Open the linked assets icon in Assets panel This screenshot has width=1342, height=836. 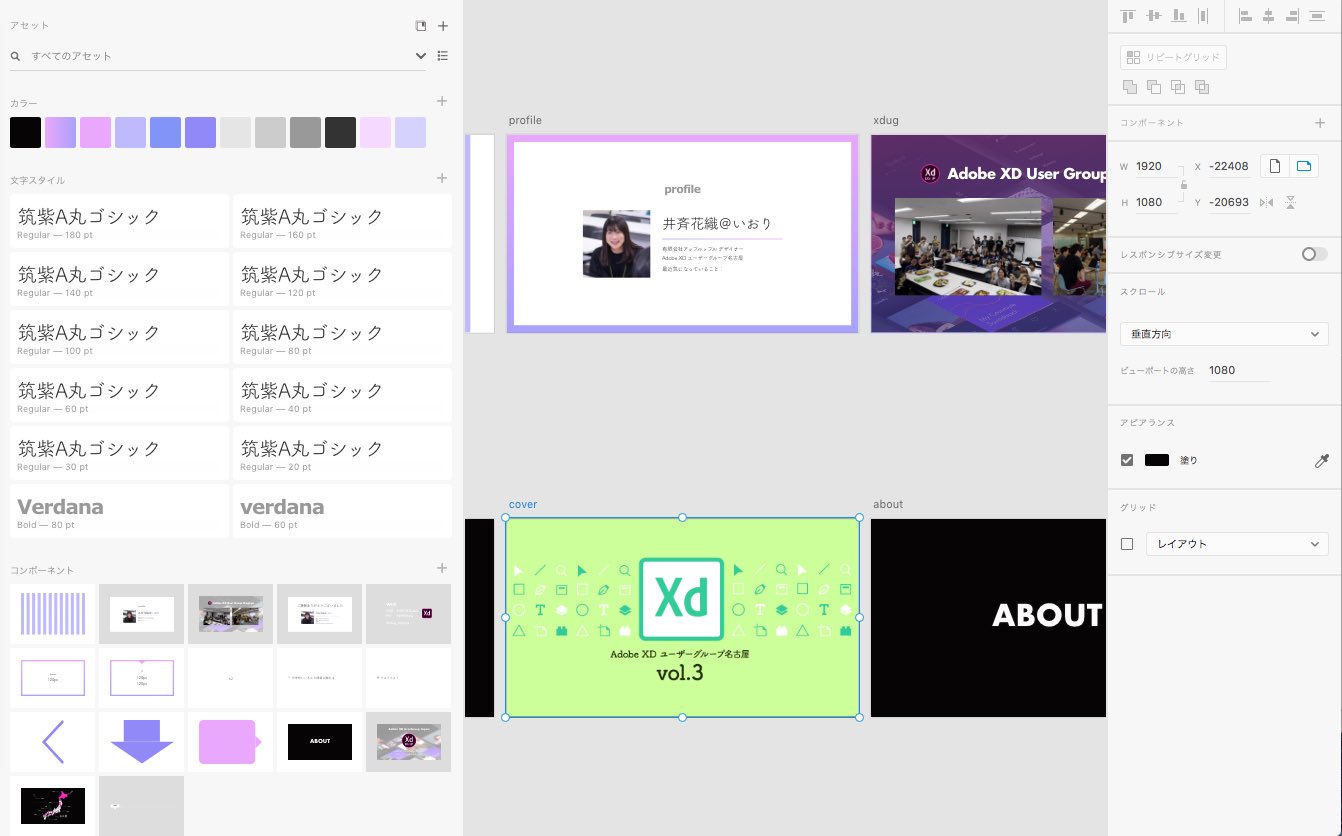[x=421, y=26]
